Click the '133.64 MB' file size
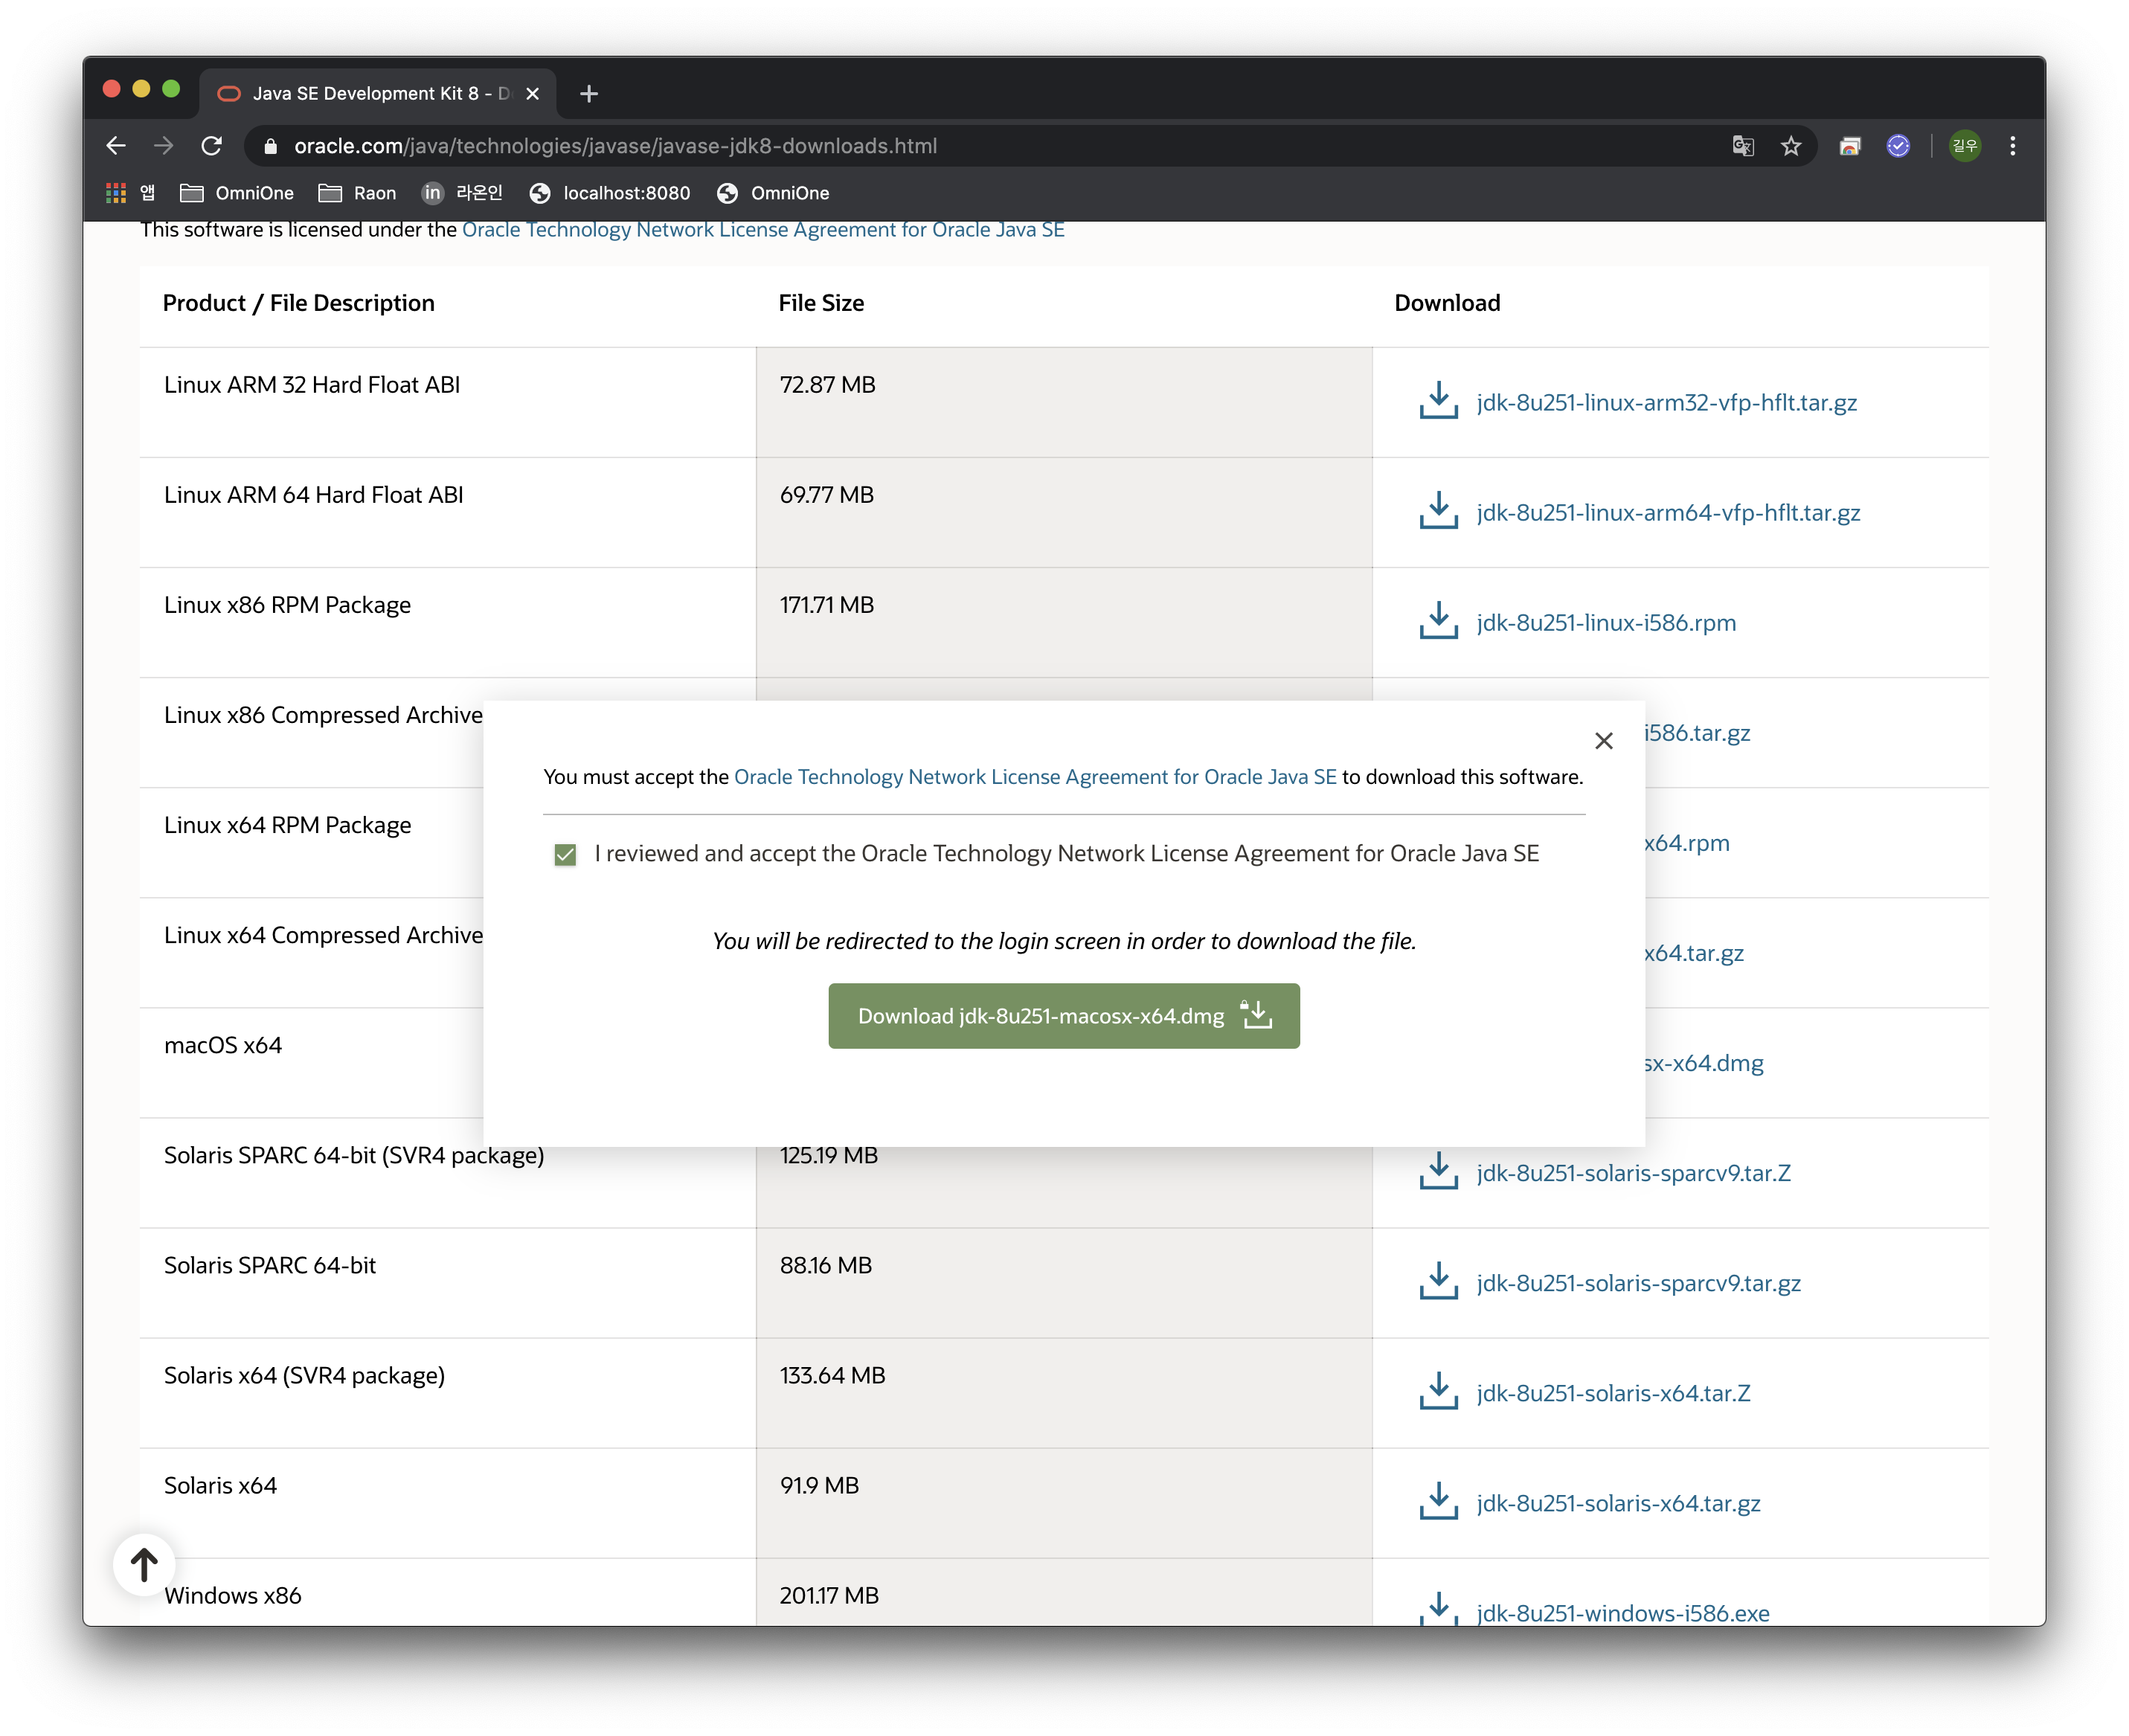2129x1736 pixels. tap(832, 1375)
